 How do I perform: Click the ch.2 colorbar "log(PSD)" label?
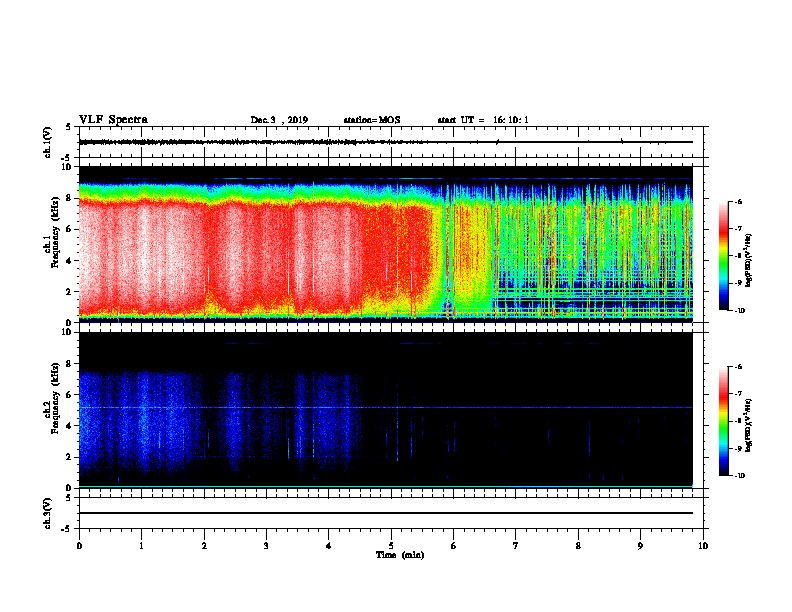(748, 425)
